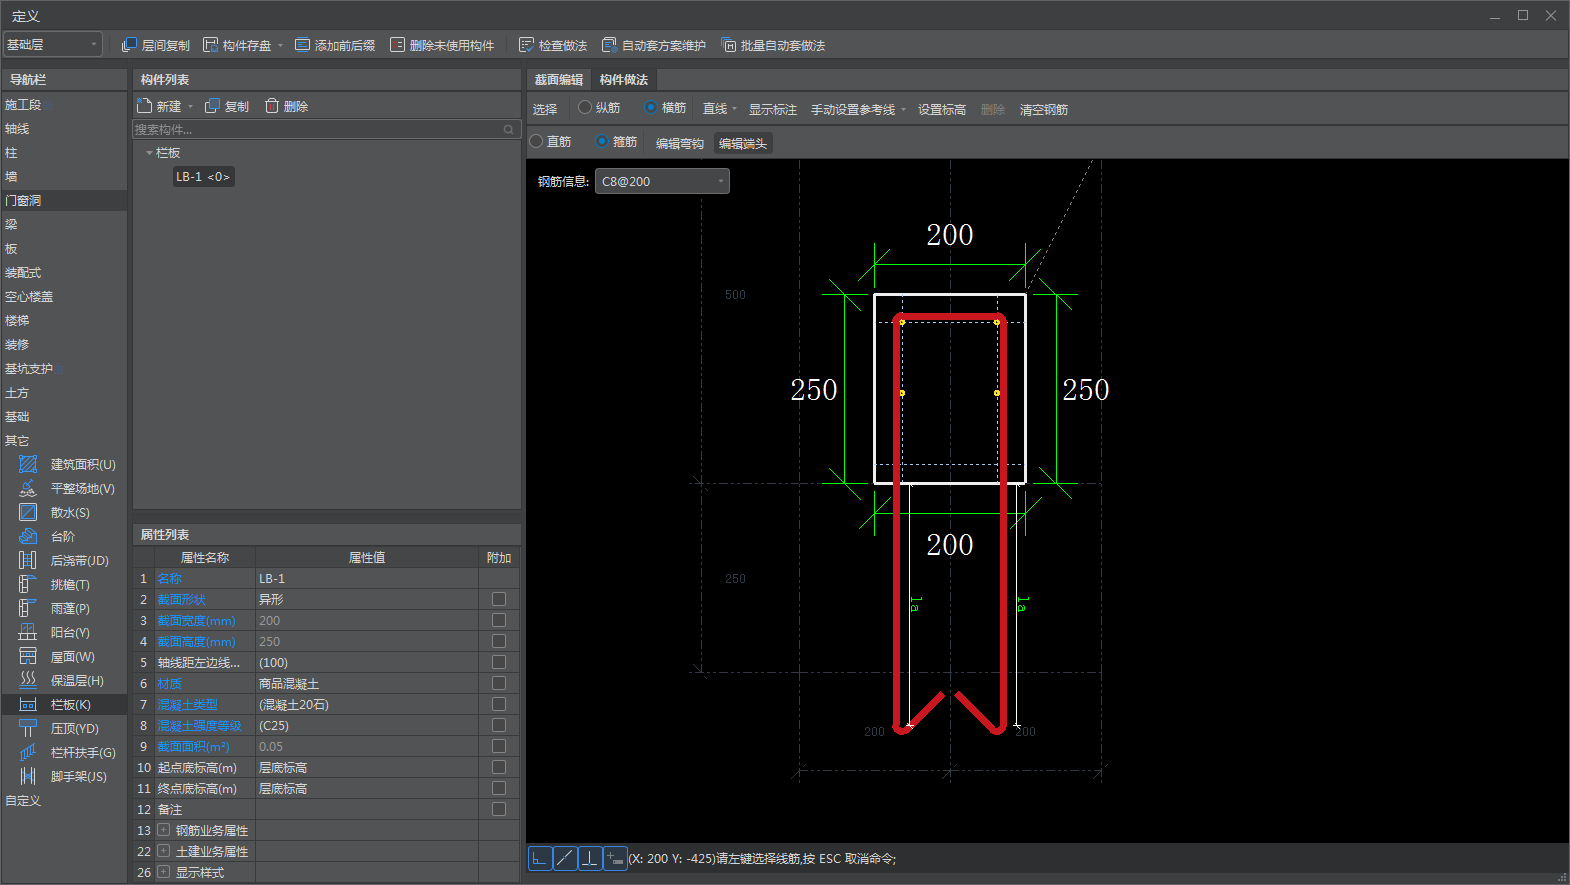
Task: Click the perpendicular snap icon in status bar
Action: [x=590, y=858]
